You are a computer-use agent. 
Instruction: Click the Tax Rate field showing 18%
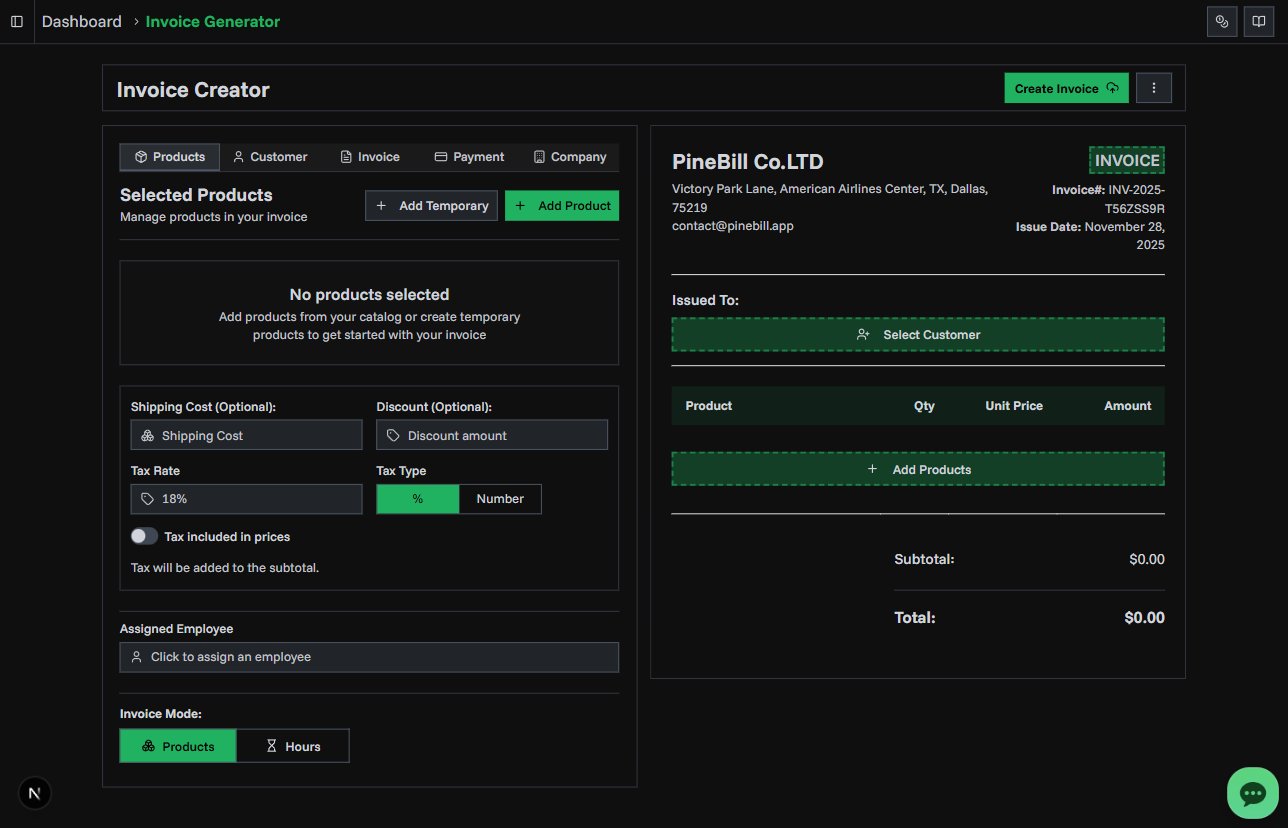(246, 499)
